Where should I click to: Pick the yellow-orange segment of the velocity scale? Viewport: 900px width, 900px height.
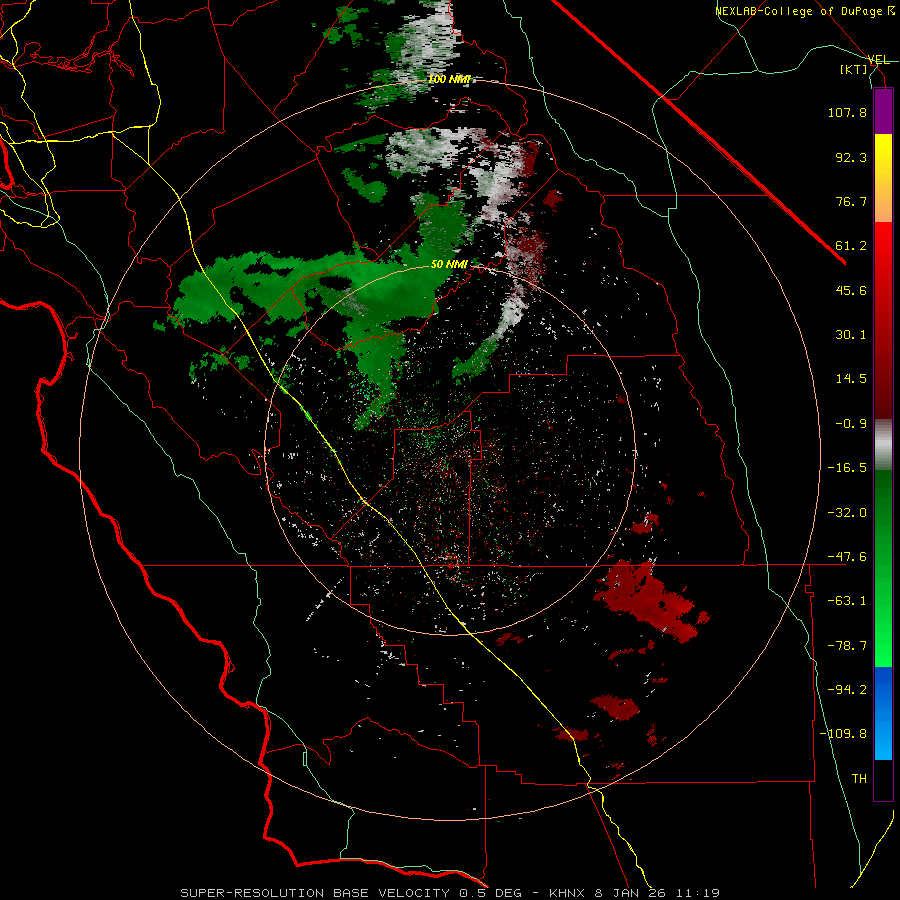coord(883,178)
